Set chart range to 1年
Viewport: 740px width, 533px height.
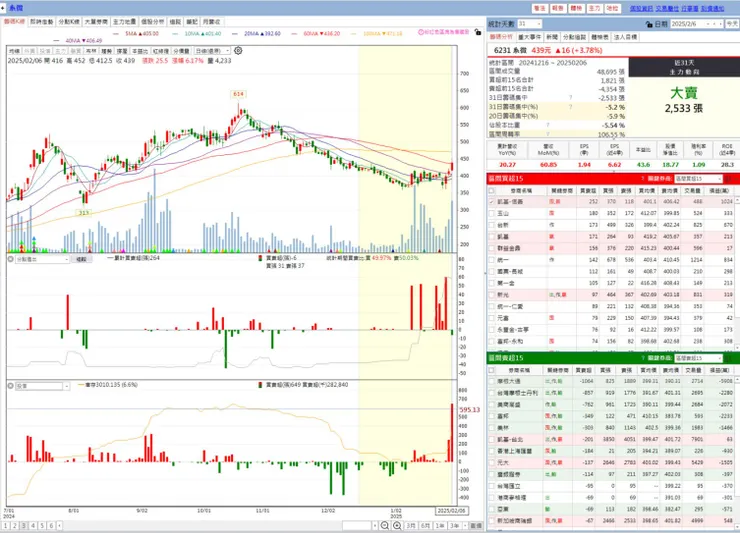pos(440,525)
